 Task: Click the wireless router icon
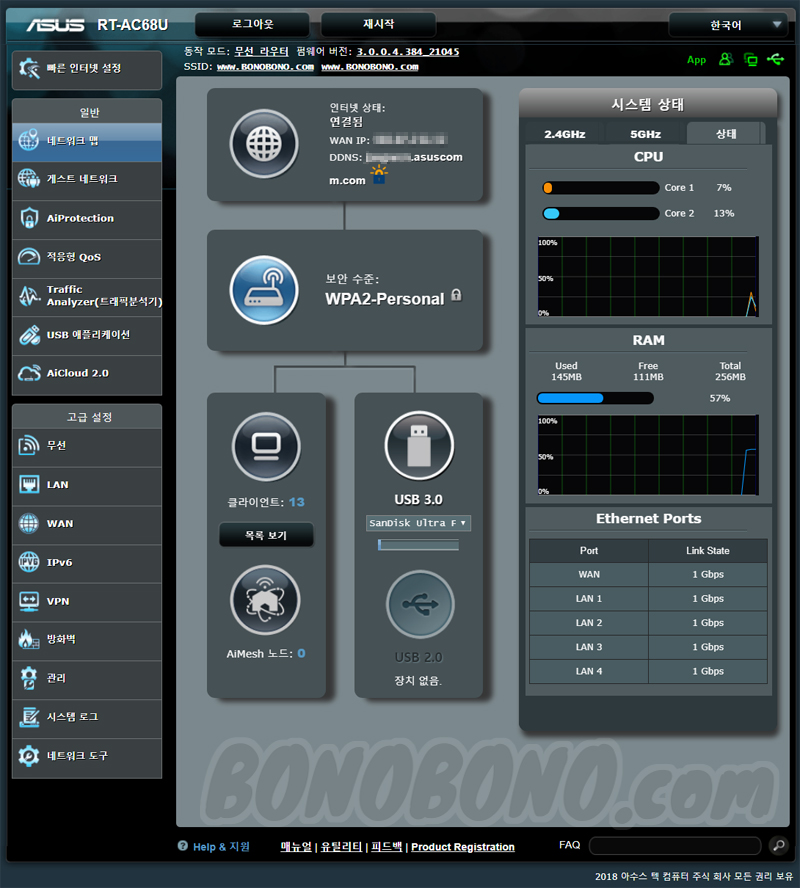coord(264,290)
